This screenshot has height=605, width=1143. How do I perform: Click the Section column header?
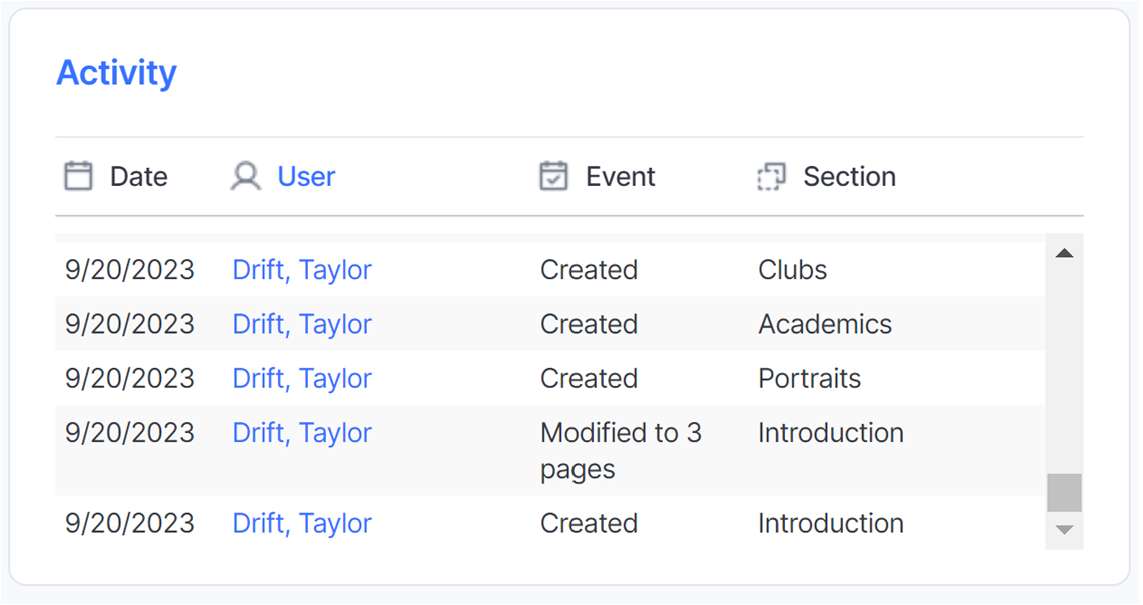coord(849,176)
